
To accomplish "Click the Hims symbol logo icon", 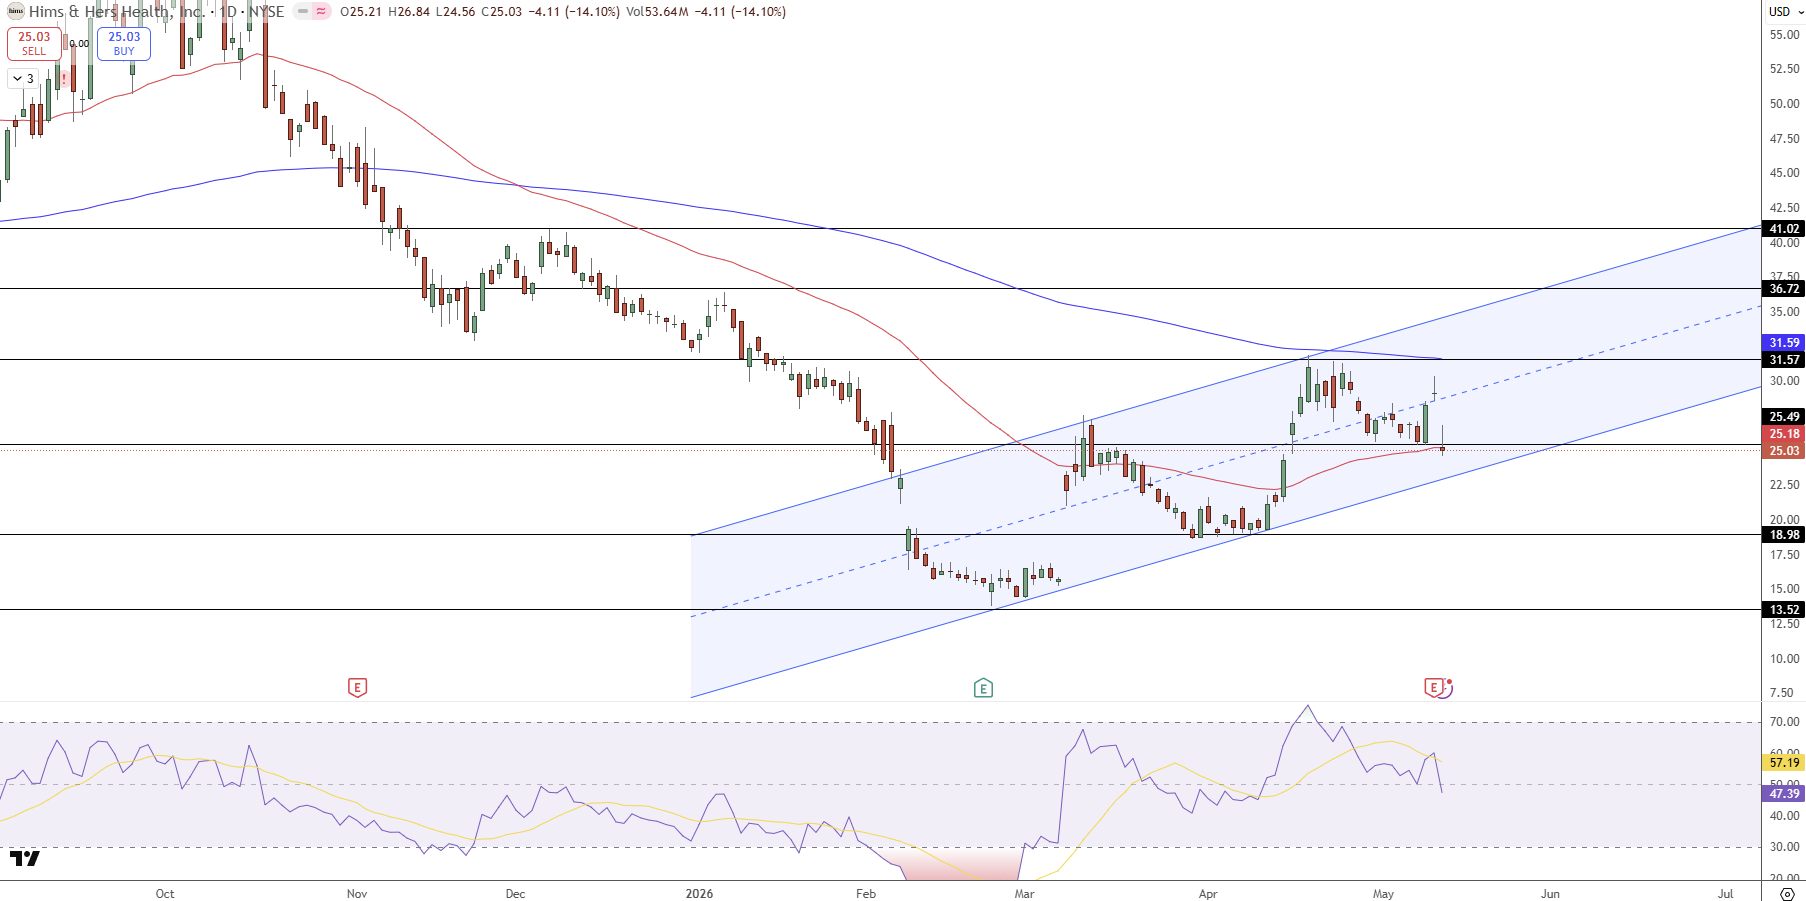I will click(15, 12).
